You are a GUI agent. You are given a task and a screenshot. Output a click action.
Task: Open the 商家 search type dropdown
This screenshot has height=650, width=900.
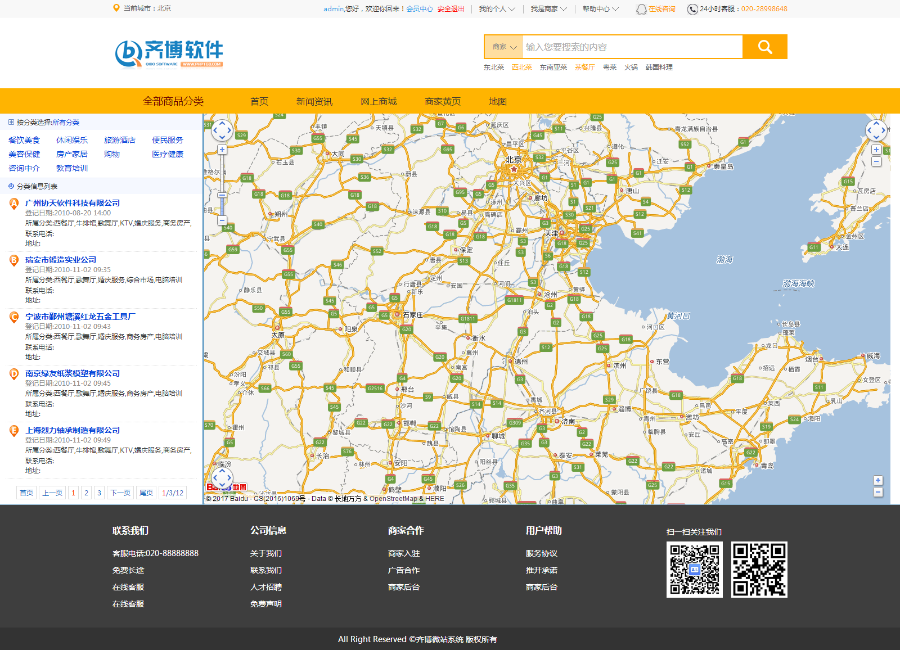click(x=504, y=47)
